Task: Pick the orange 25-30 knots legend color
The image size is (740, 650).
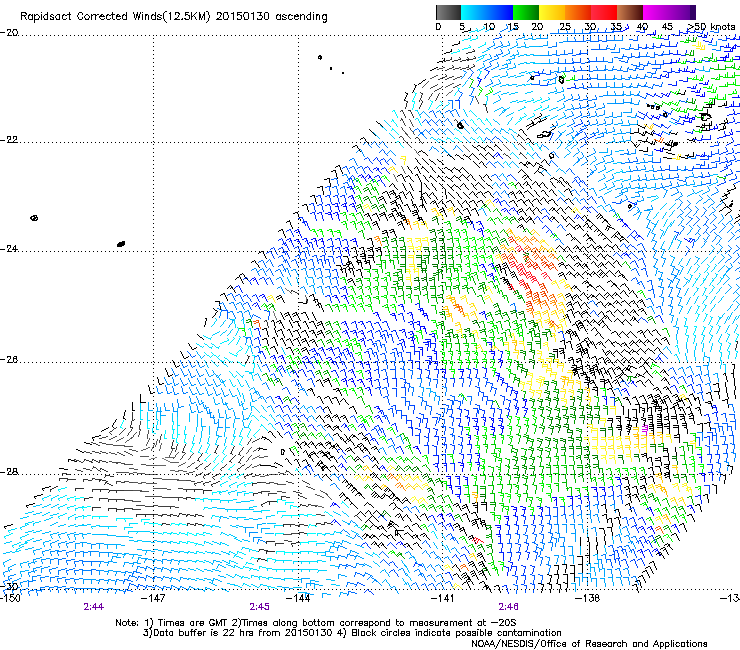Action: pyautogui.click(x=578, y=12)
